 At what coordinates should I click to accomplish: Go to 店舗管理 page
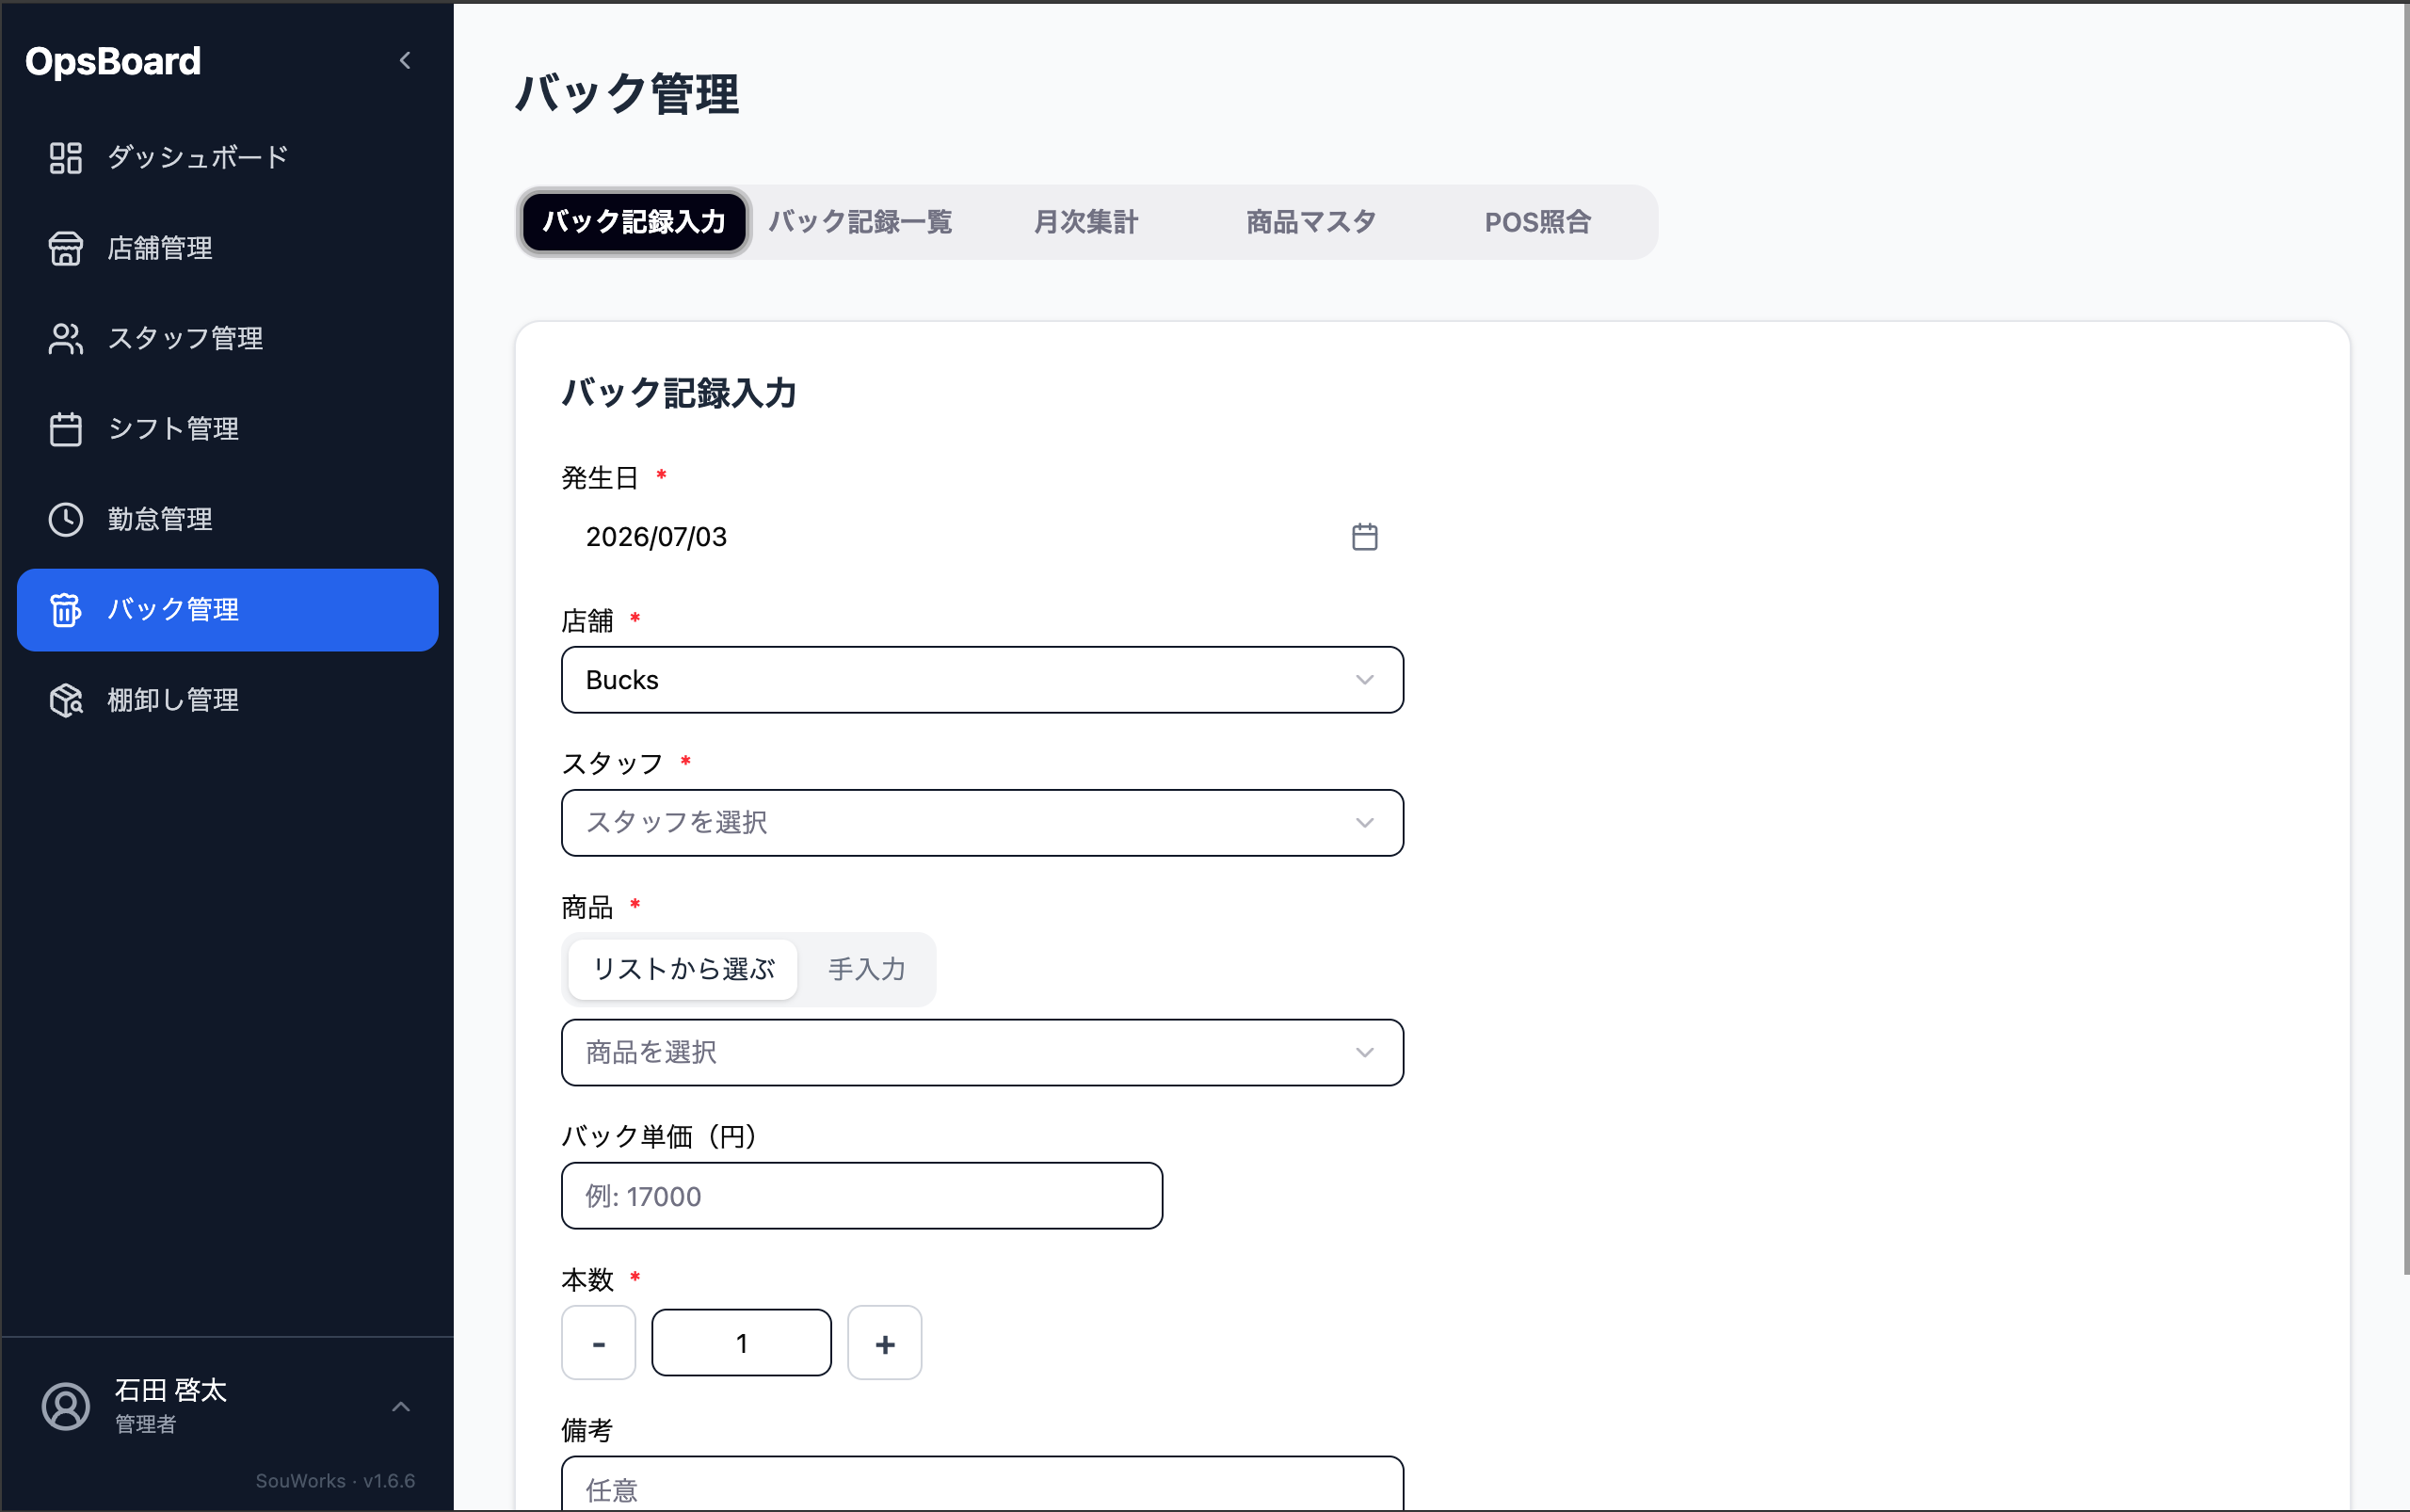(228, 248)
